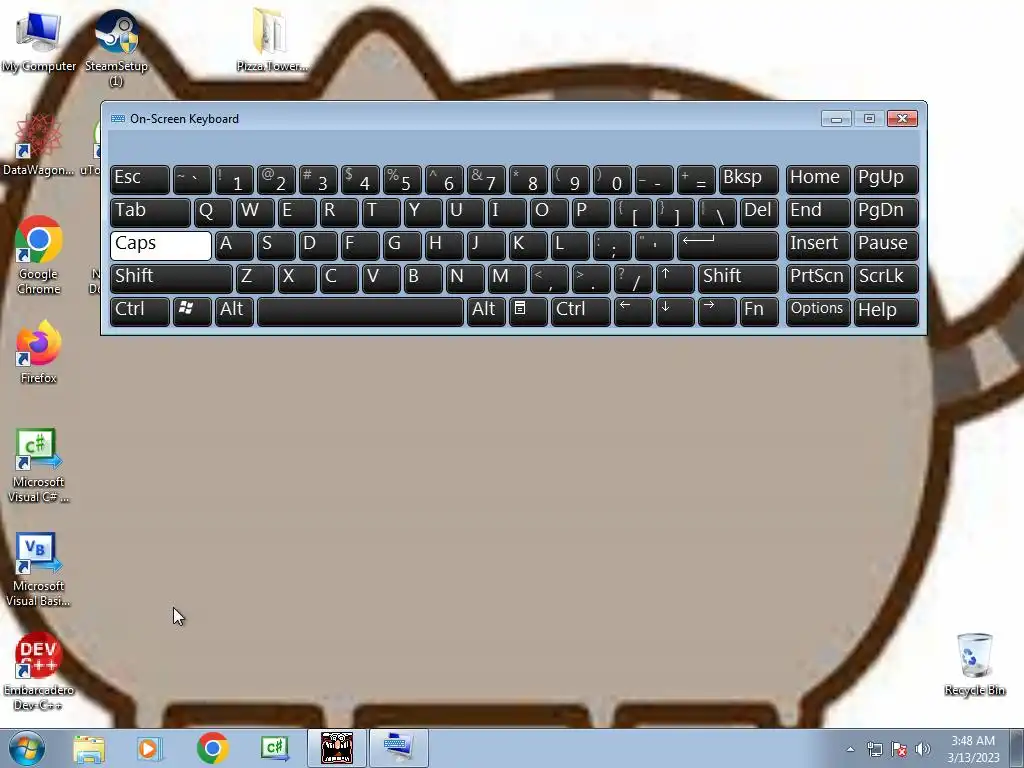The image size is (1024, 768).
Task: Click the Tab key
Action: 150,212
